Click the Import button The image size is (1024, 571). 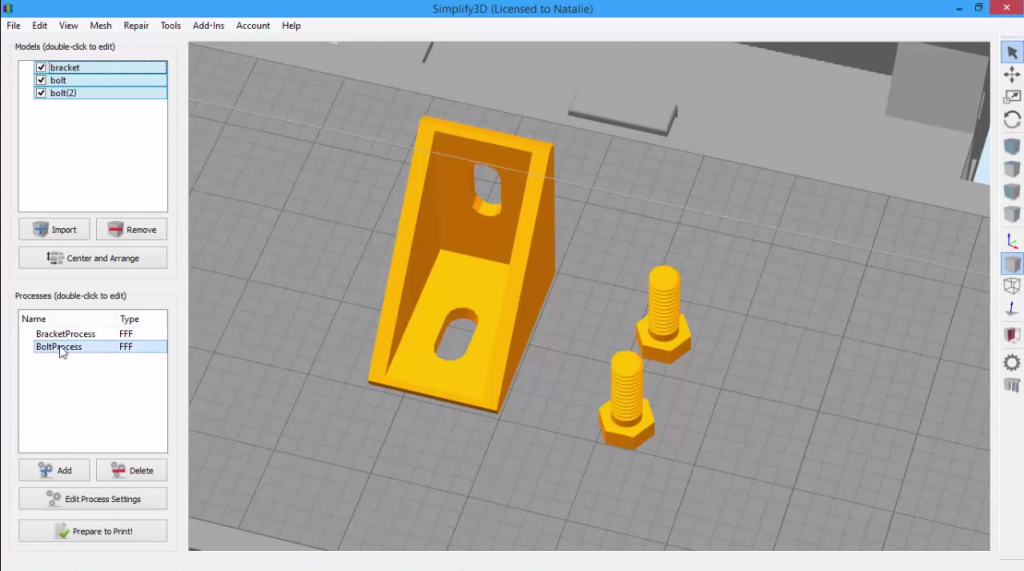point(54,229)
